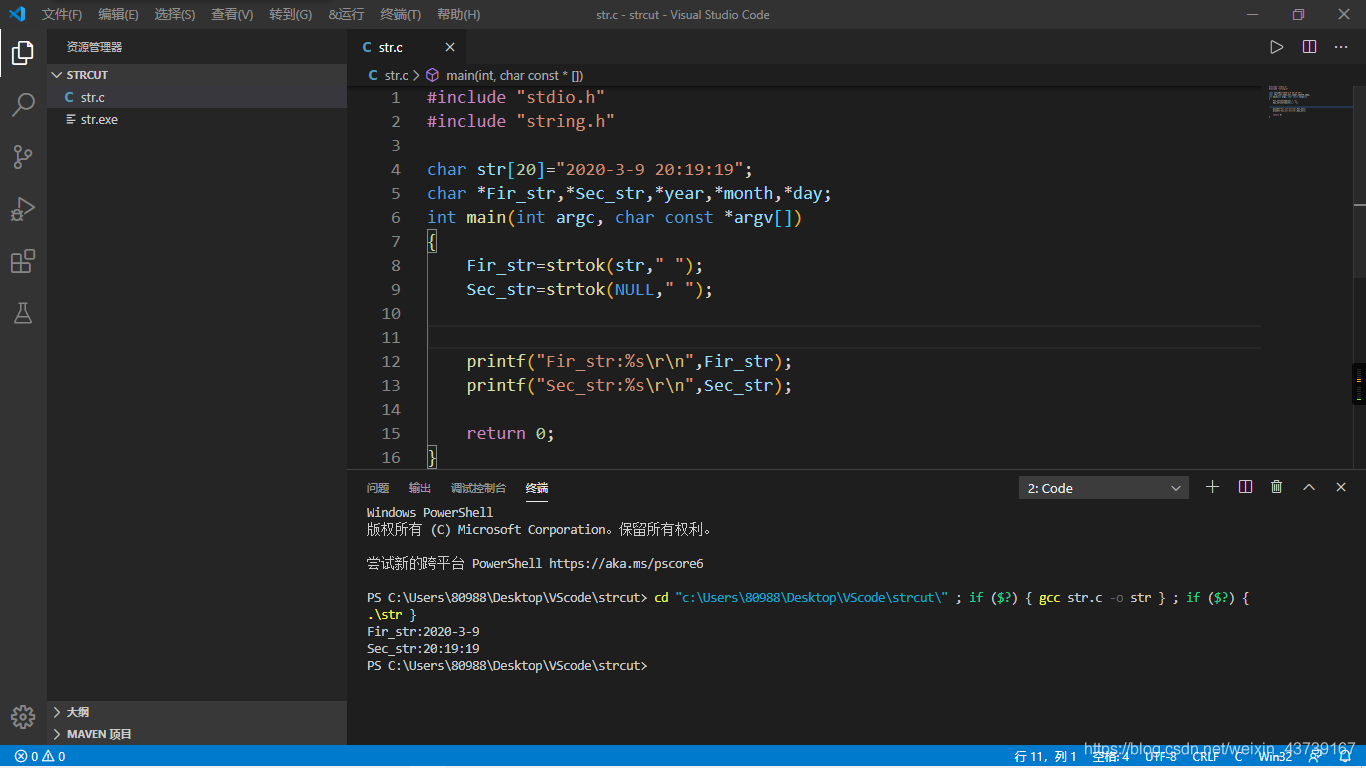Click the 行 11, 列 1 cursor position
This screenshot has width=1366, height=768.
[1046, 757]
